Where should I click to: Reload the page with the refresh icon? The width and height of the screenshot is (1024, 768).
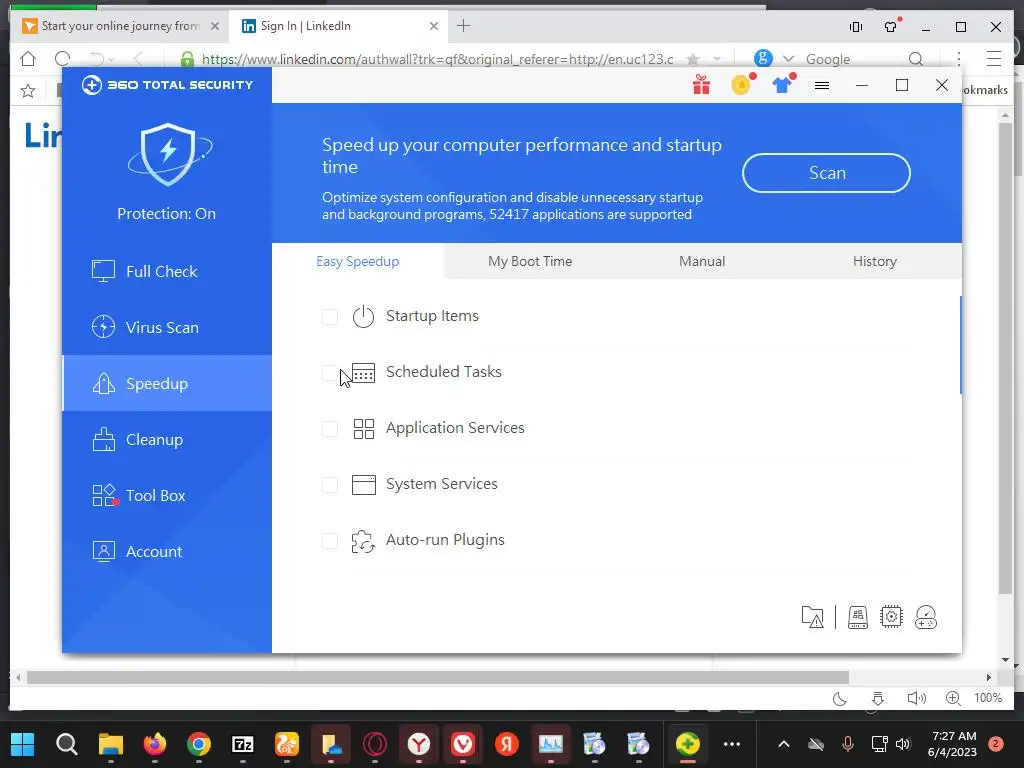point(63,59)
